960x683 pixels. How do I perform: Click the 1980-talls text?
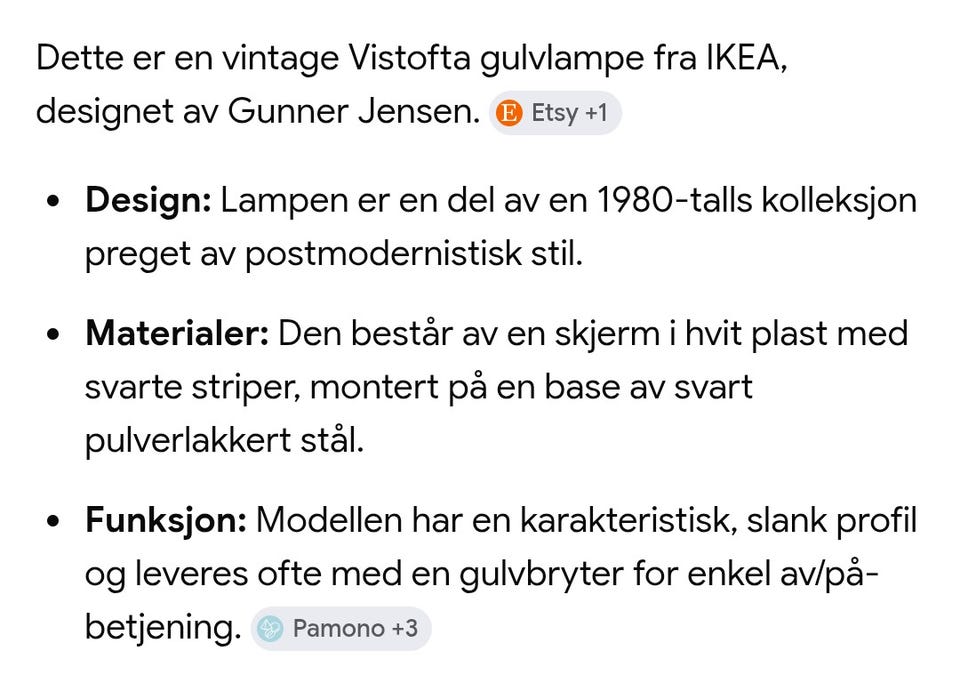[x=673, y=201]
